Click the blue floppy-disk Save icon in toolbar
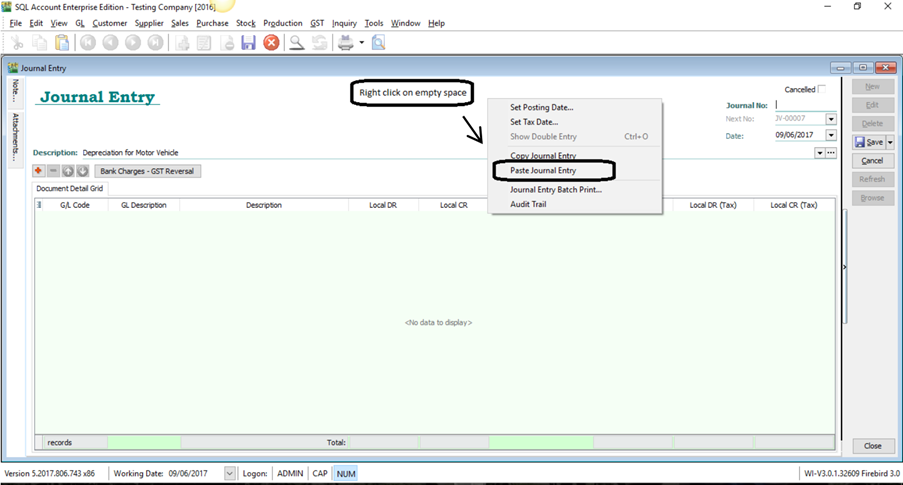The image size is (903, 485). [248, 42]
